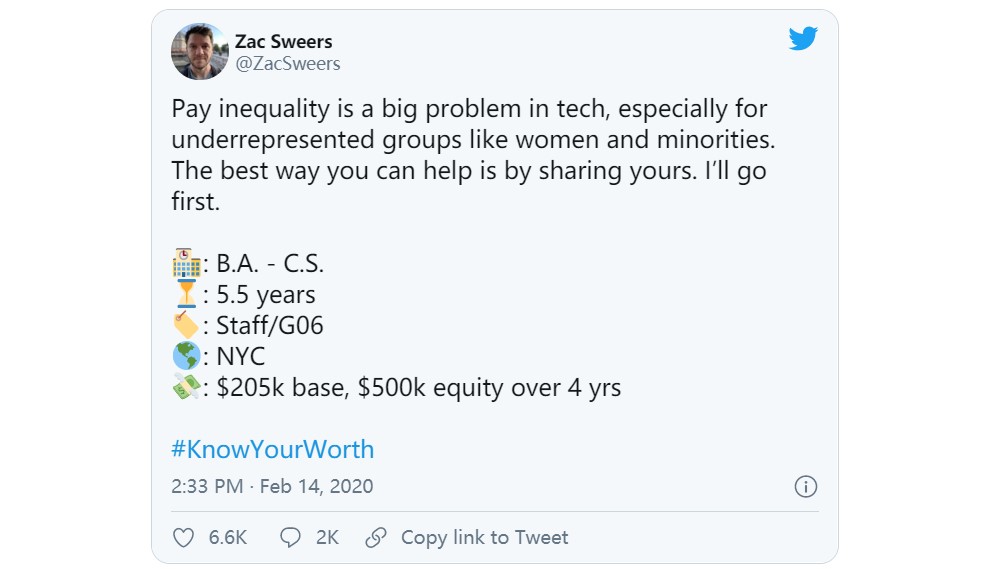Screen dimensions: 989x569
Task: Click the hourglass emoji
Action: 186,295
